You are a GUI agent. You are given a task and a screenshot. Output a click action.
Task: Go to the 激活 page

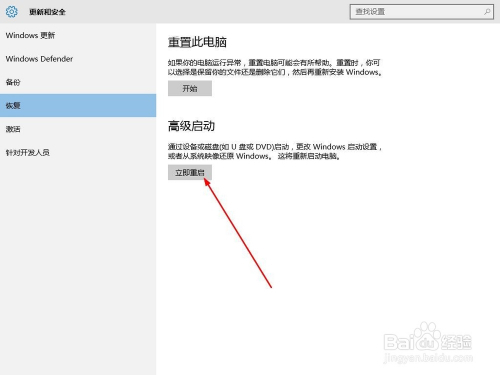(x=78, y=129)
